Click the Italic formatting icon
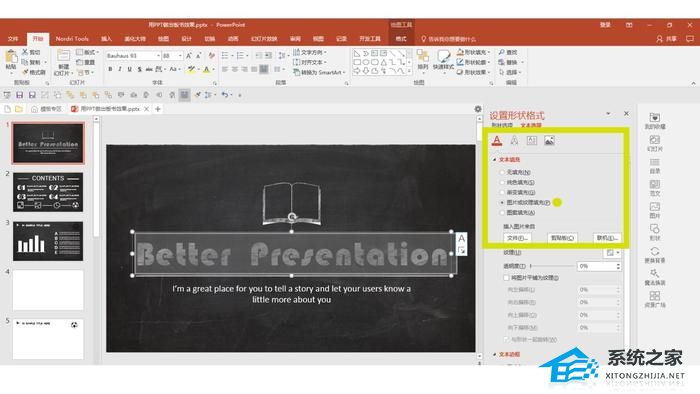The width and height of the screenshot is (700, 394). [x=120, y=69]
